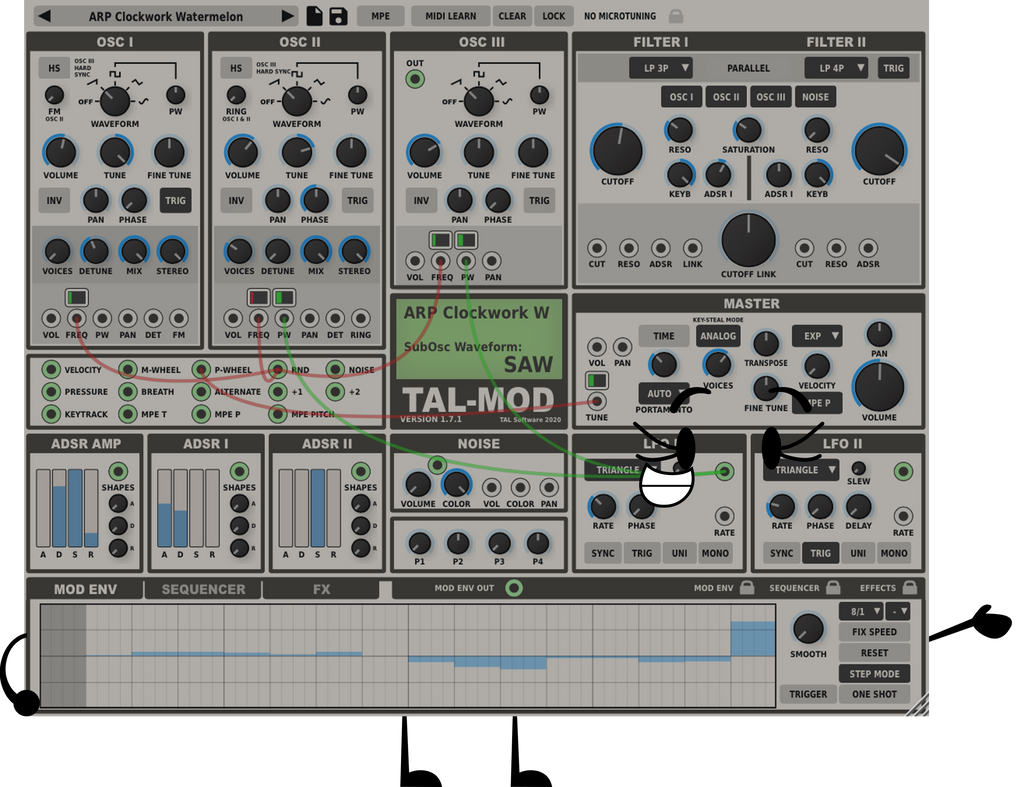This screenshot has height=787, width=1016.
Task: Click the MIDI LEARN button
Action: [449, 16]
